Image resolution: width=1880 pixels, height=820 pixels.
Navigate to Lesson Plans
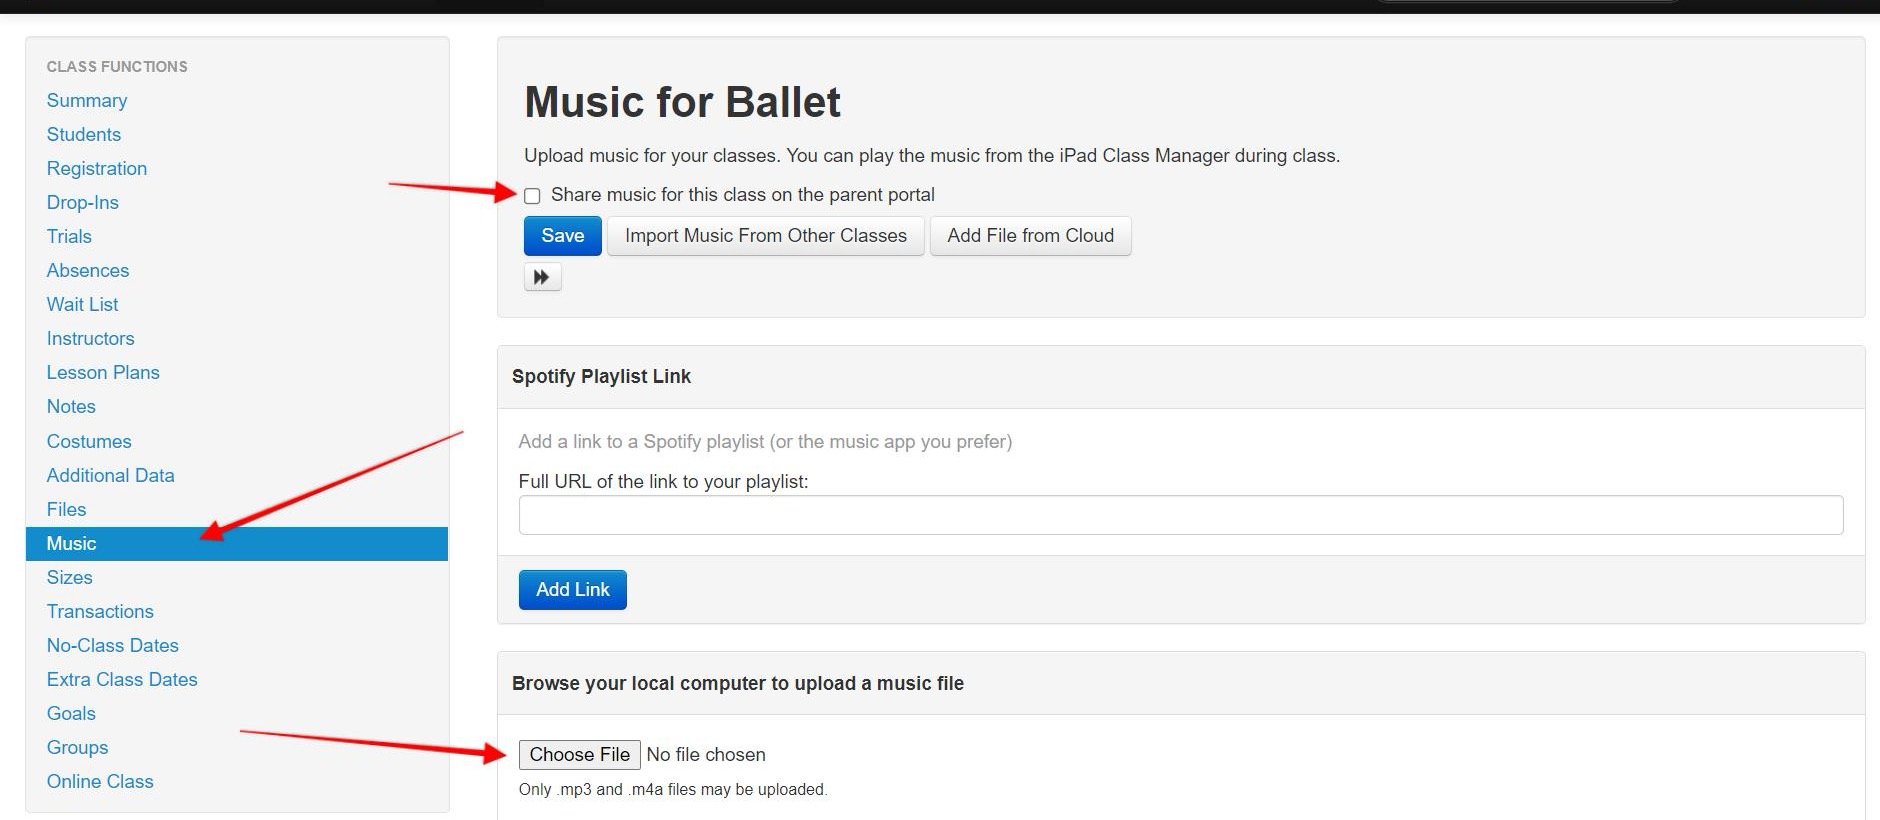point(103,373)
